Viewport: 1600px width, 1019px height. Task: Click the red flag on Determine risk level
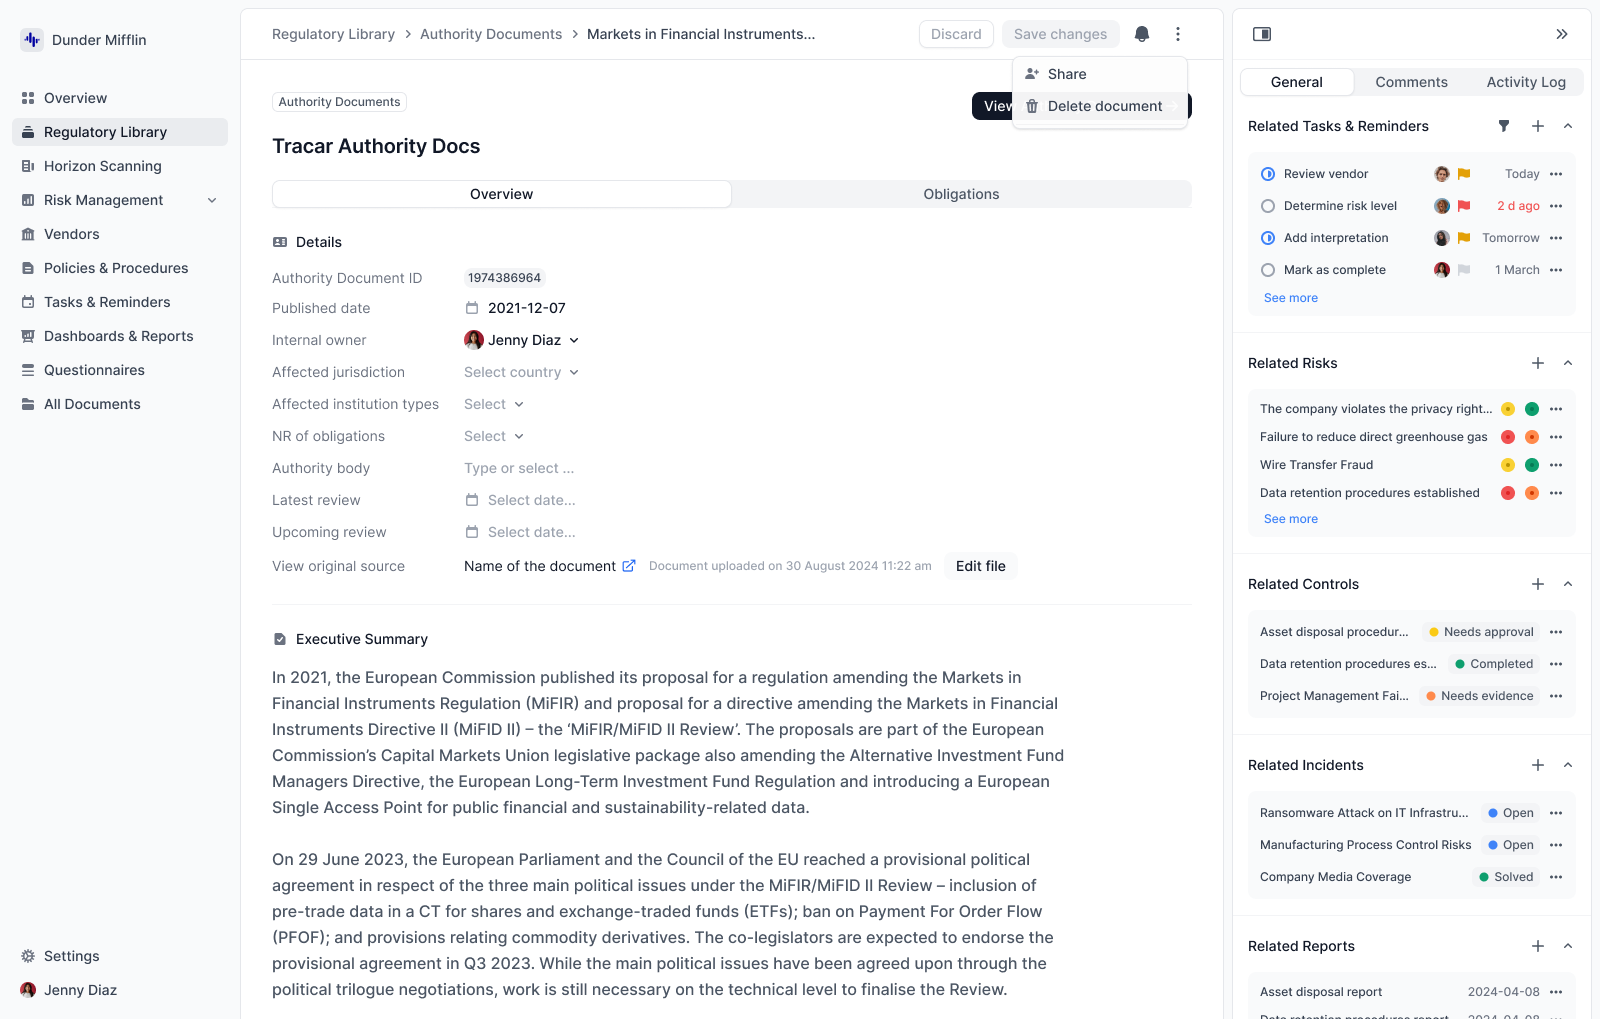[x=1464, y=206]
